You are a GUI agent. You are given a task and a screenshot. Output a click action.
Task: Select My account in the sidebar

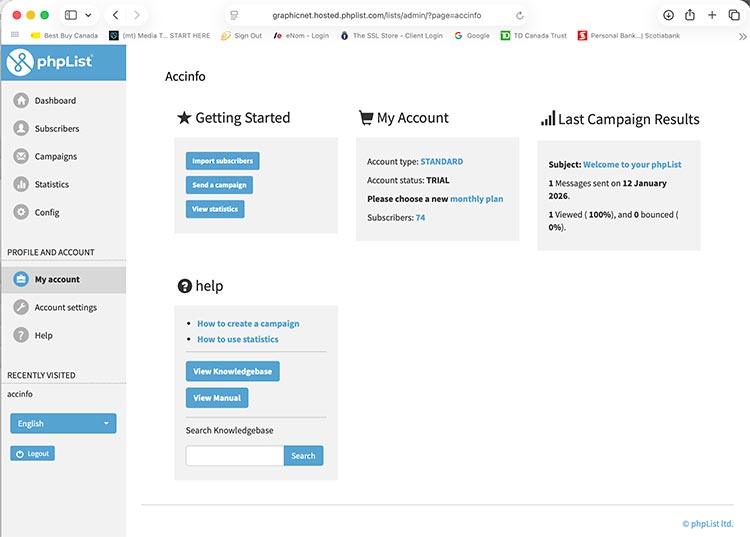click(57, 280)
